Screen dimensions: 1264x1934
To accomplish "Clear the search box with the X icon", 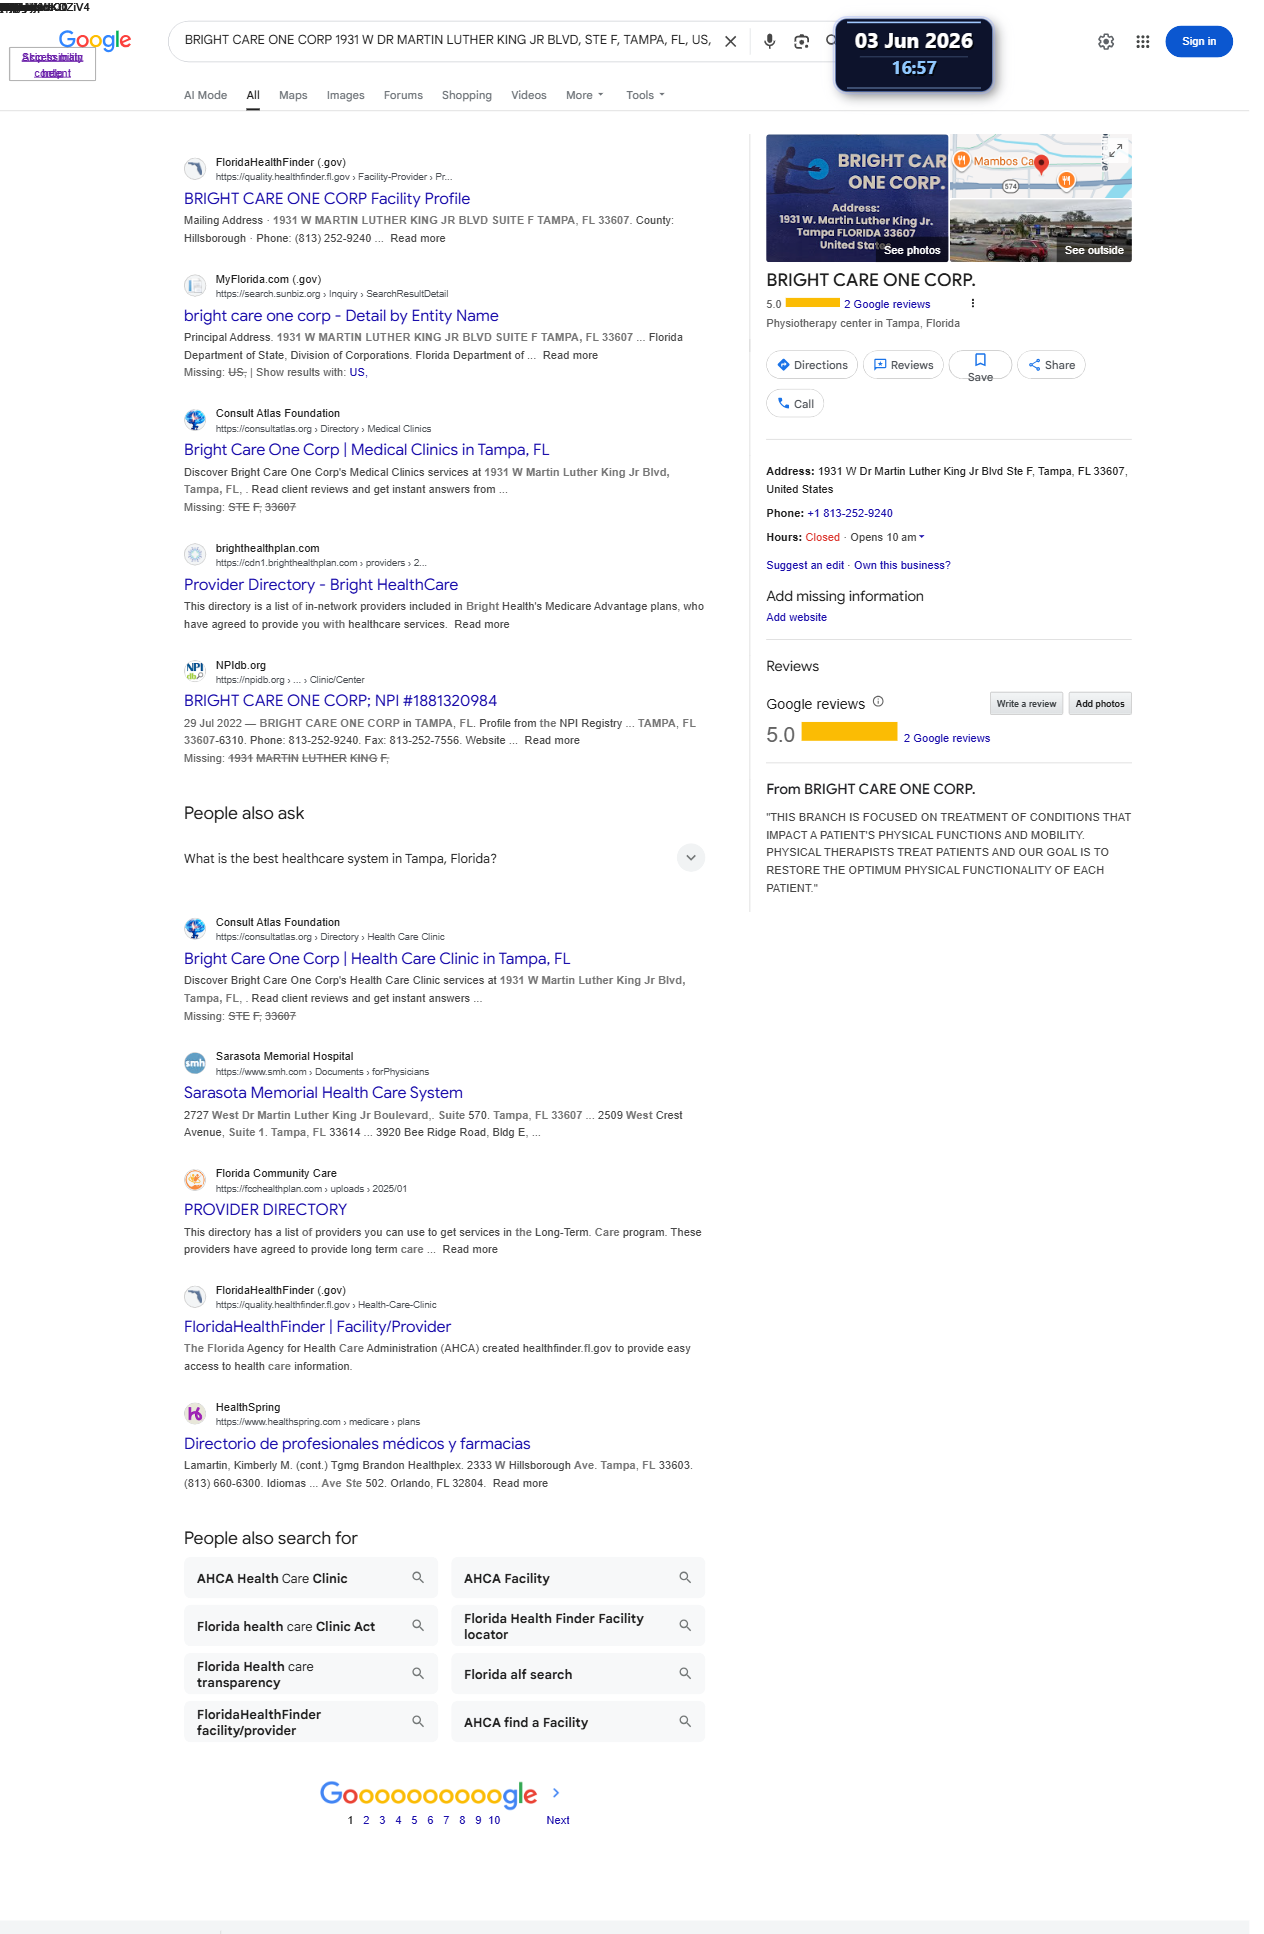I will (x=731, y=41).
